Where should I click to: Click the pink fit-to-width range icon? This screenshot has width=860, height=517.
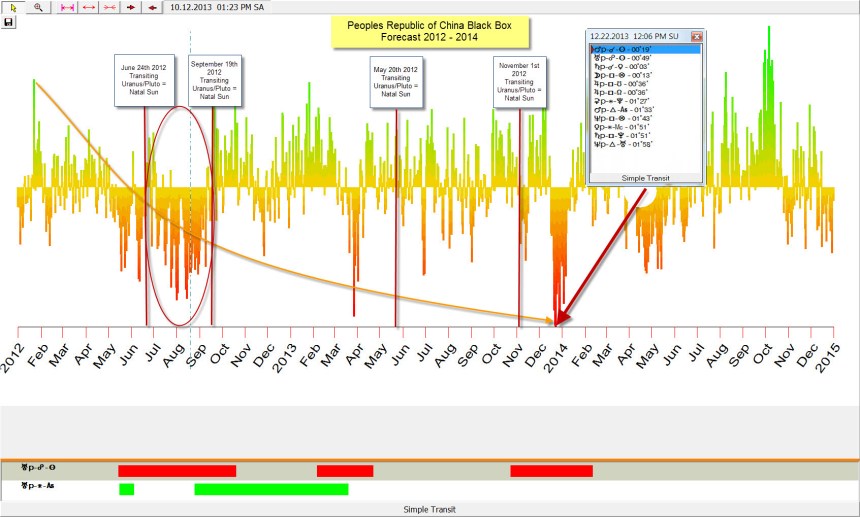(x=67, y=7)
